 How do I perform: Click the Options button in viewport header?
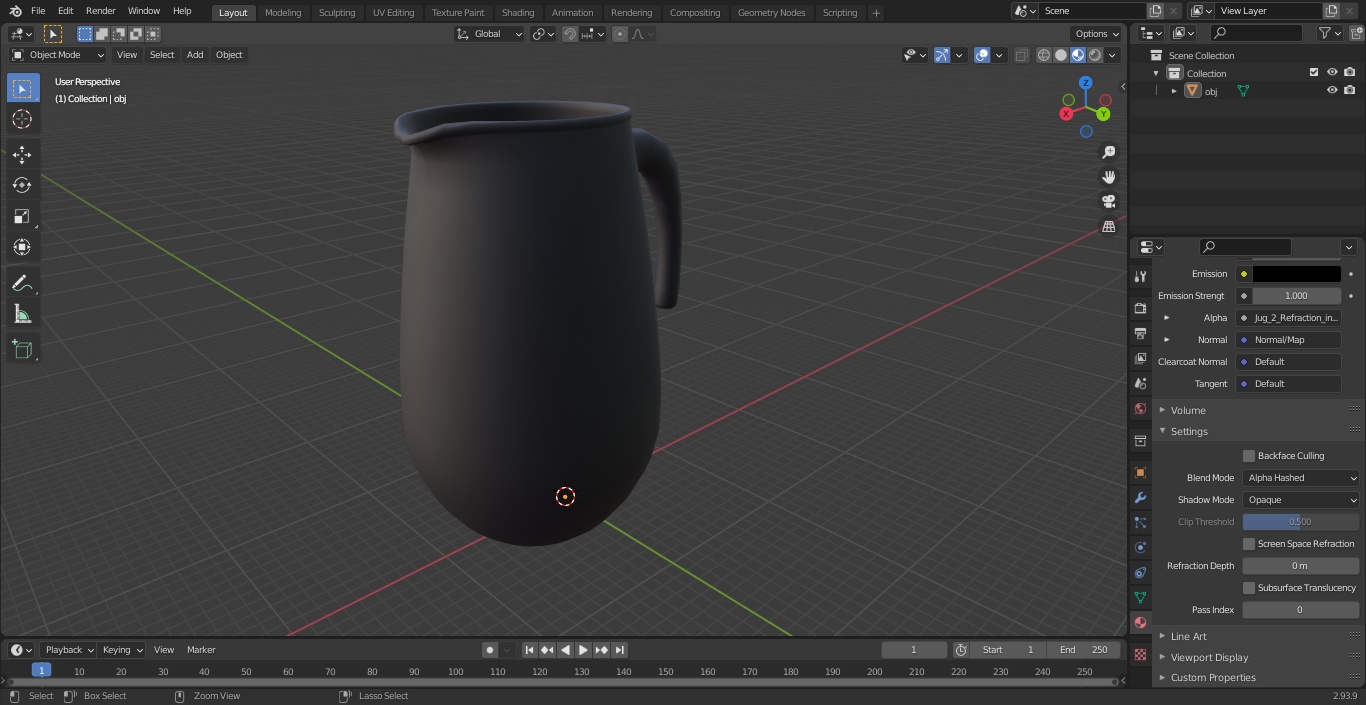(x=1096, y=34)
